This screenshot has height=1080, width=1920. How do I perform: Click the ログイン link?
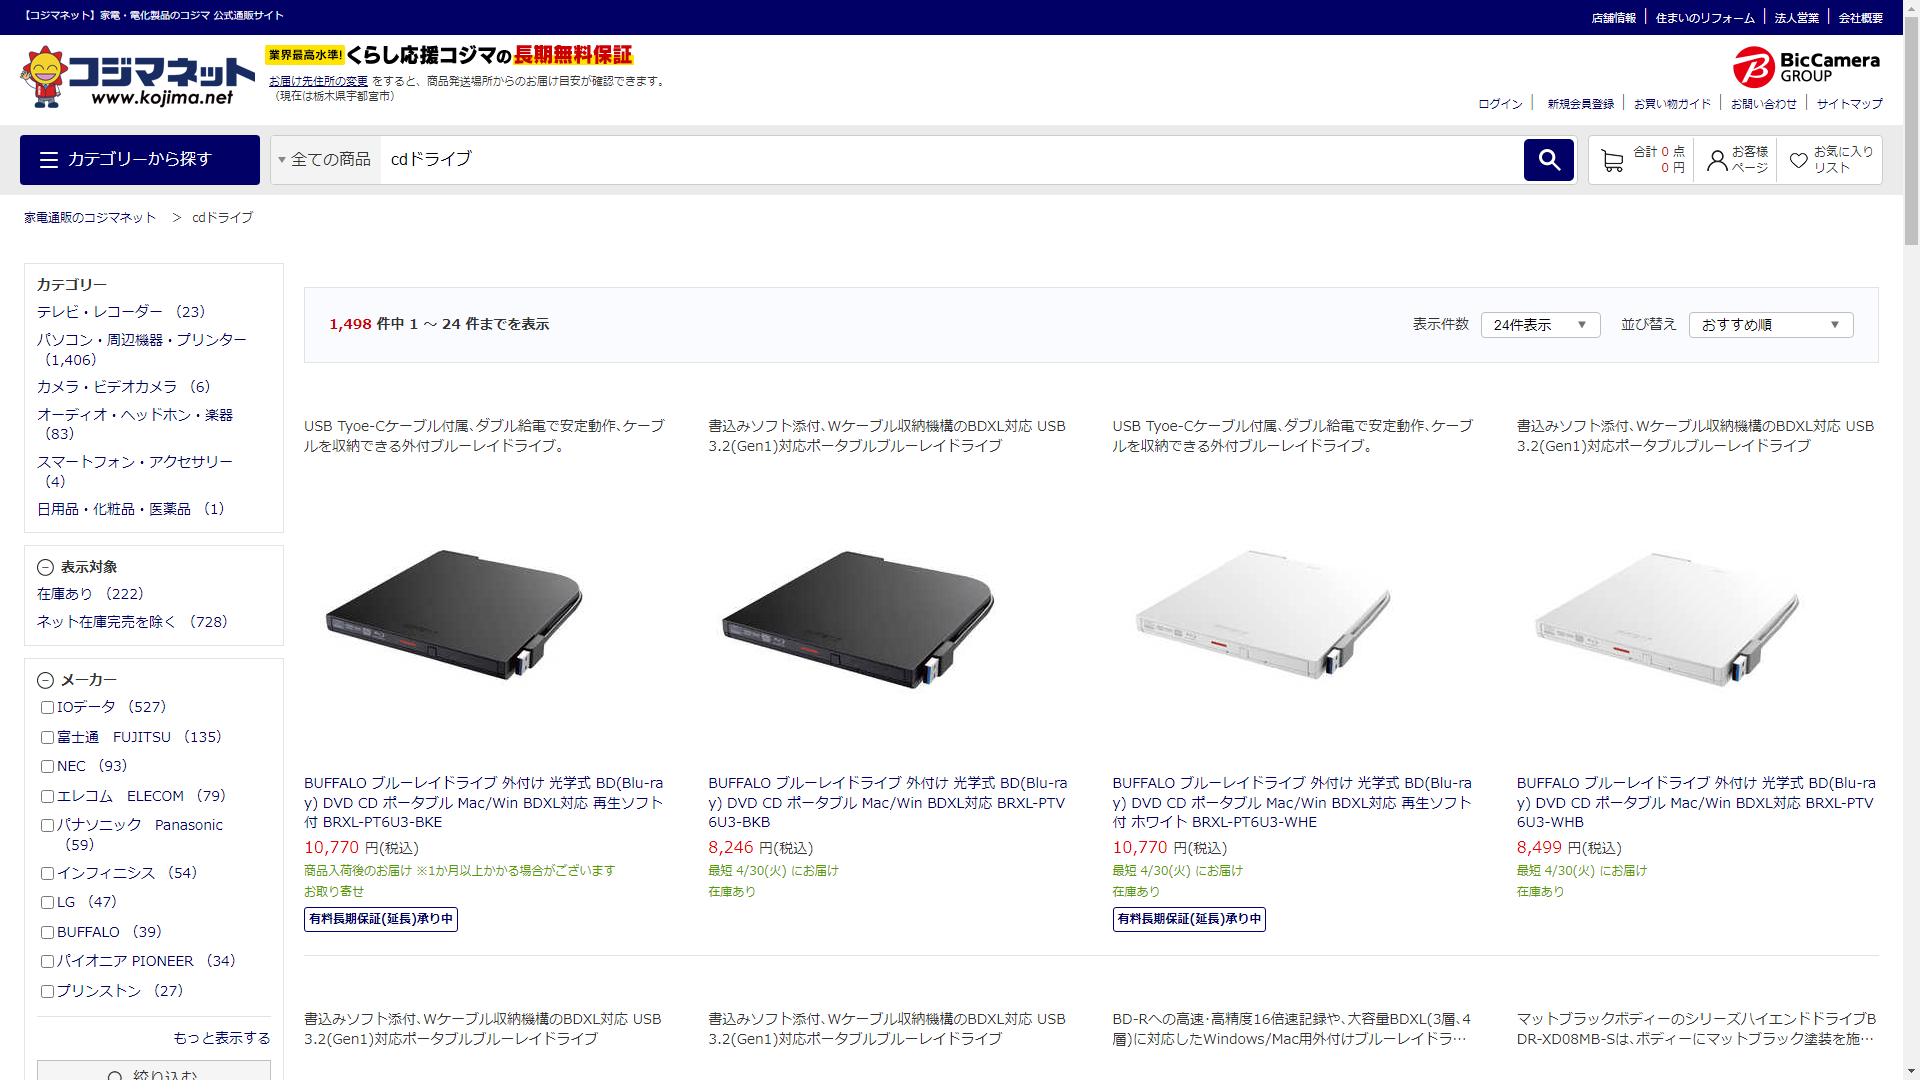[1500, 104]
